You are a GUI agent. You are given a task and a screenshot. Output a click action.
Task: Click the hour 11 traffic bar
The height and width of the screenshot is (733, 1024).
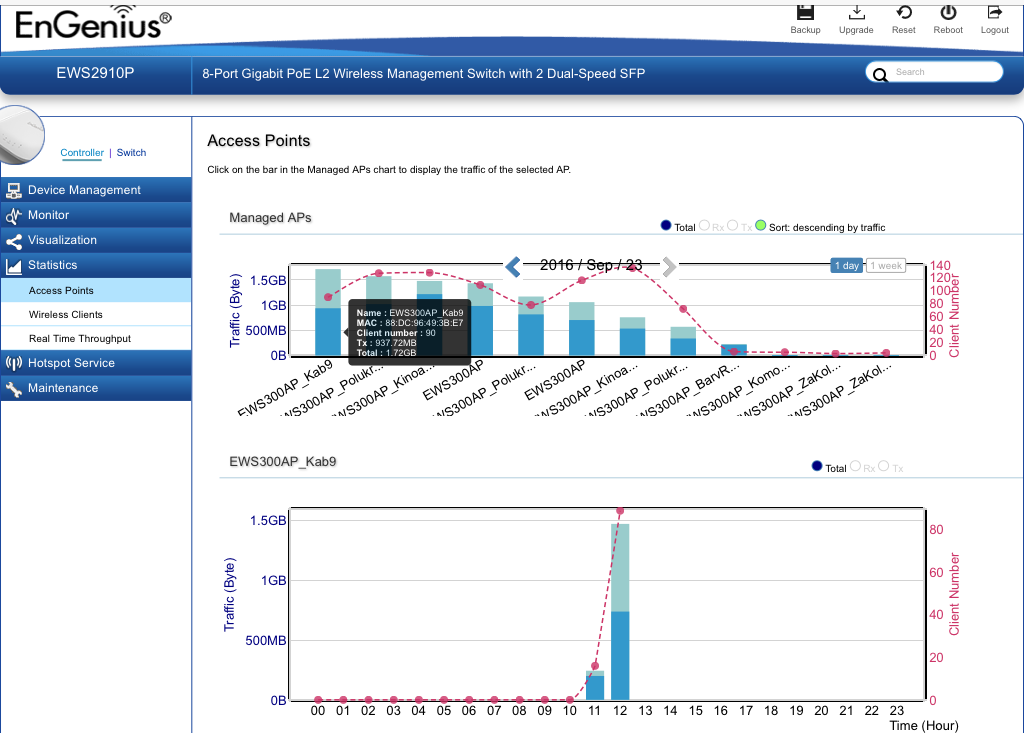(x=595, y=685)
